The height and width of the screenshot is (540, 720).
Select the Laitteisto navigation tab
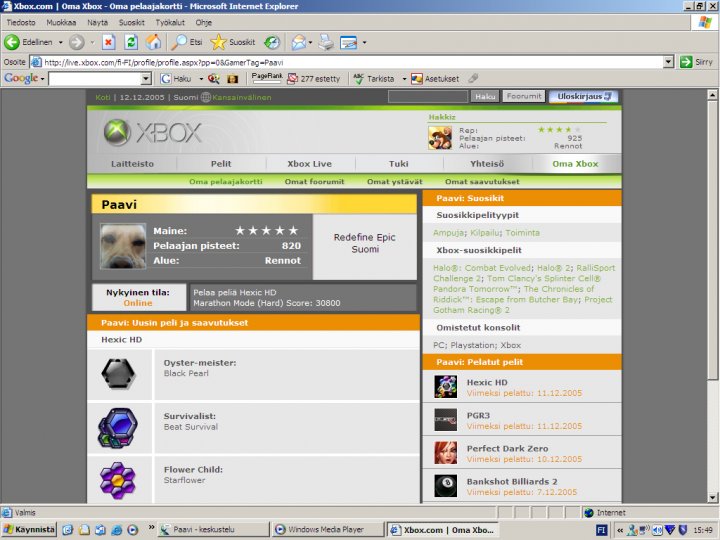point(132,163)
